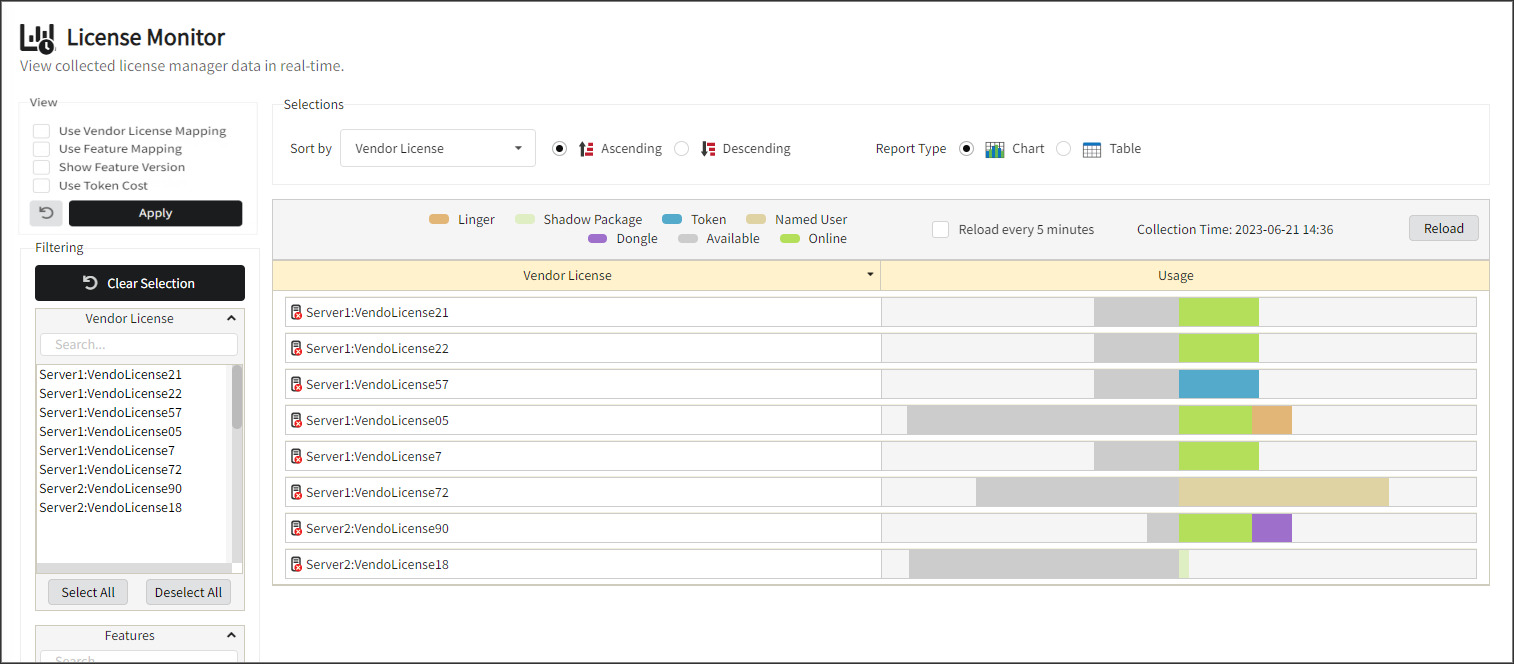Click the license icon for Server1:VendoLicense22 row
Image resolution: width=1514 pixels, height=664 pixels.
pos(296,348)
